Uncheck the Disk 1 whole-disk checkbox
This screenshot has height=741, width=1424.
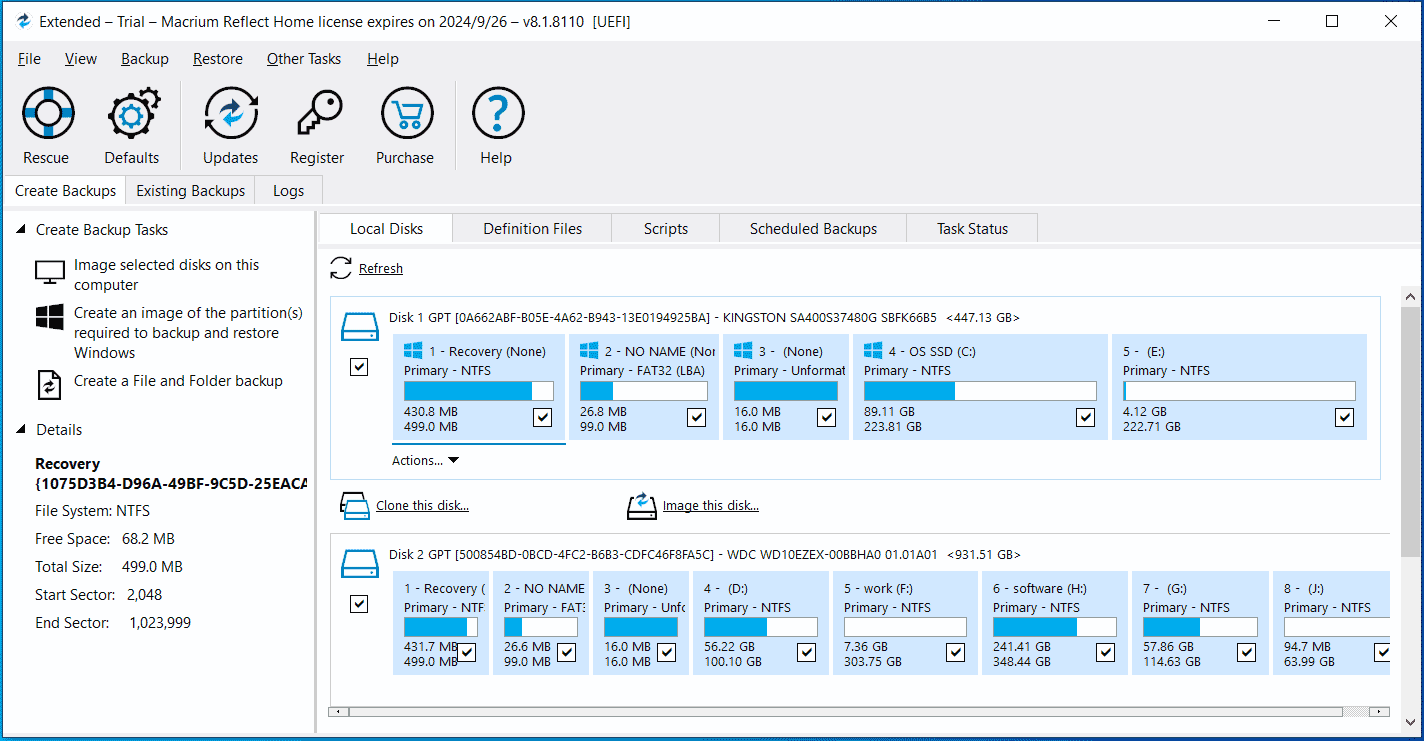pyautogui.click(x=359, y=367)
